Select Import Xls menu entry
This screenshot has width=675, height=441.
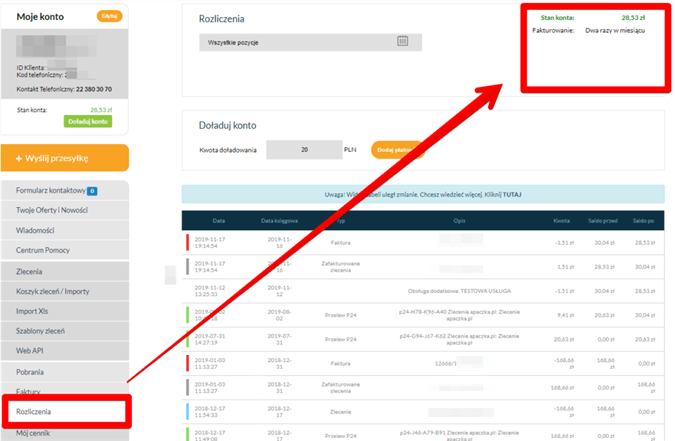(x=33, y=310)
